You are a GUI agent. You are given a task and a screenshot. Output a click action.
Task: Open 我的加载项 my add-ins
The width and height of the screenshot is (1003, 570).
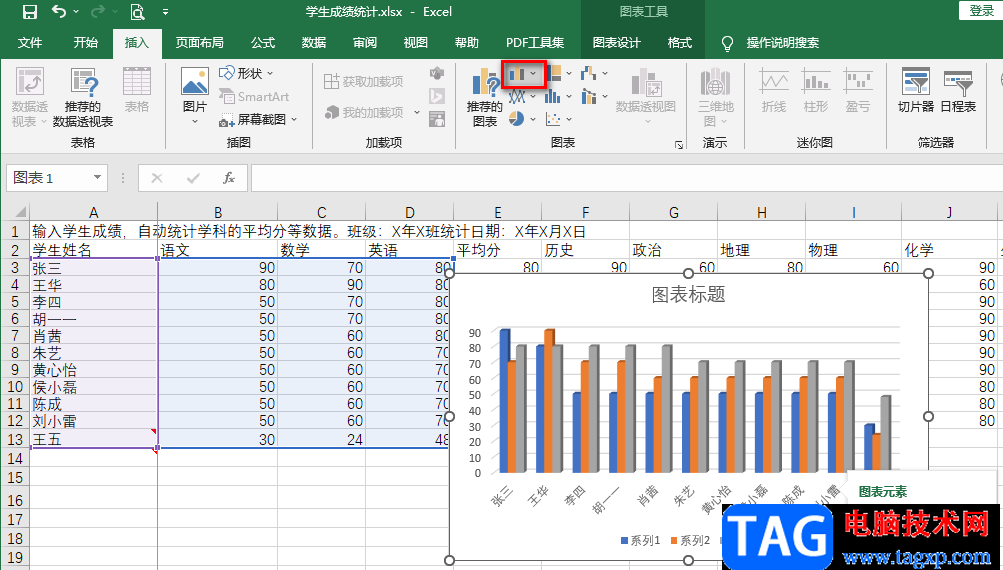pyautogui.click(x=372, y=113)
